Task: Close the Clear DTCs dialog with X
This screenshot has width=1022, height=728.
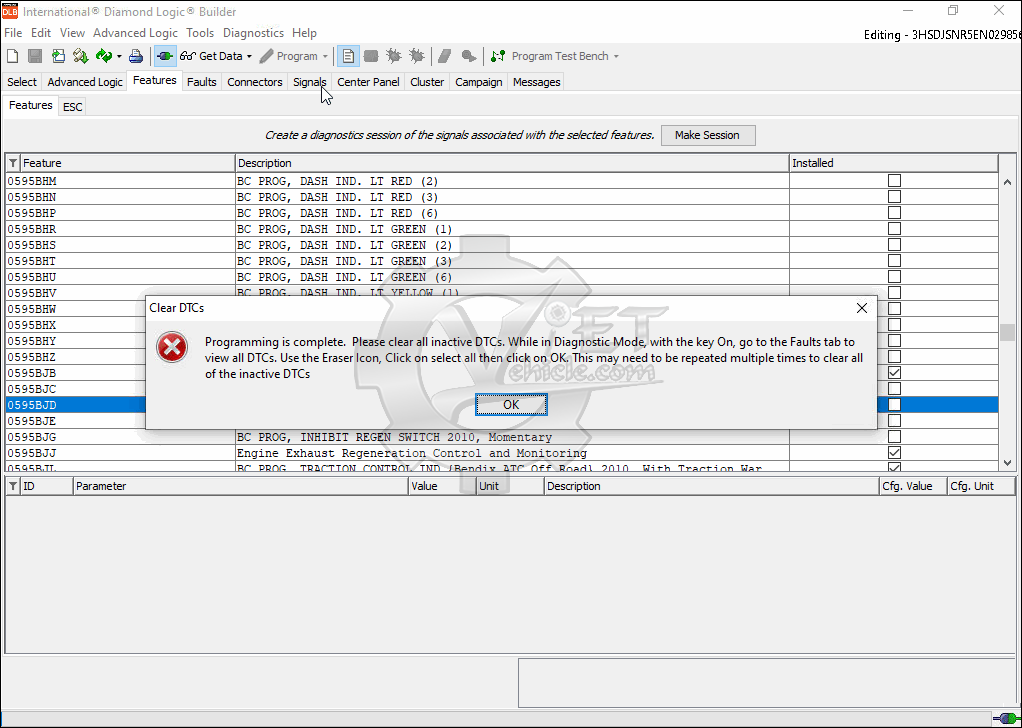Action: tap(862, 308)
